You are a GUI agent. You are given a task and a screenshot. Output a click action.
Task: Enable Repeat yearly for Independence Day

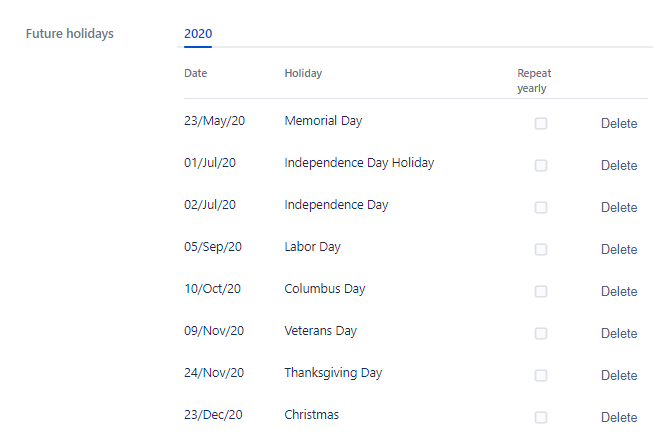pyautogui.click(x=541, y=208)
